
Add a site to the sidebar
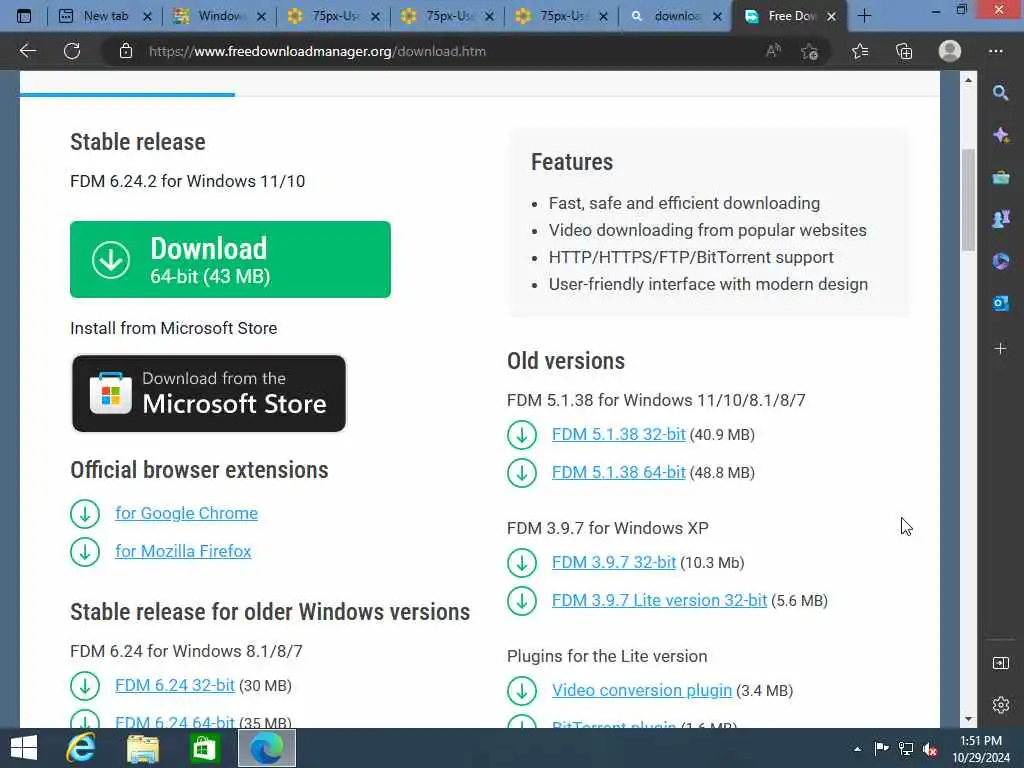[1000, 348]
